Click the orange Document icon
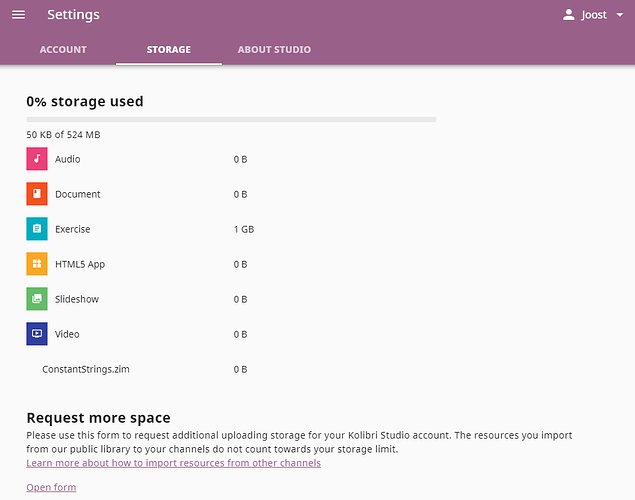The image size is (635, 500). tap(37, 194)
